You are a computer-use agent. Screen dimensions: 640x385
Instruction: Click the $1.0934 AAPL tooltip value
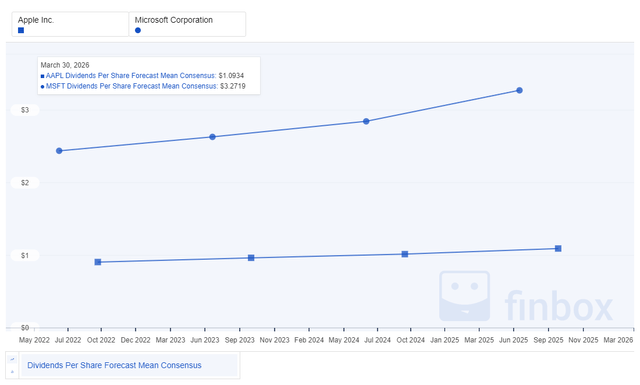[231, 76]
